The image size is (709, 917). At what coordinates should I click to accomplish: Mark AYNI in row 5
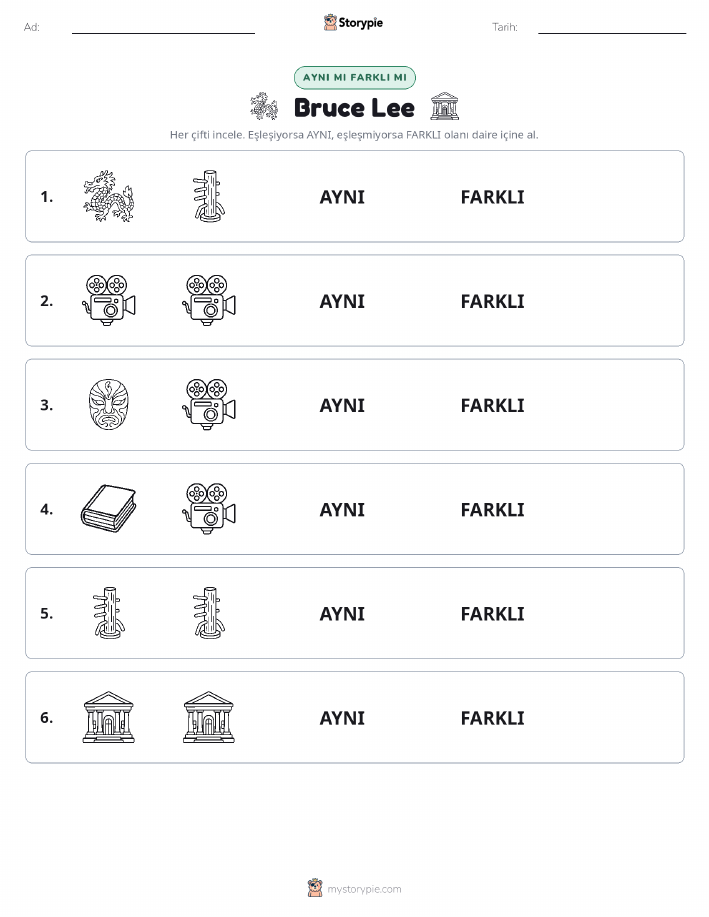[x=342, y=613]
